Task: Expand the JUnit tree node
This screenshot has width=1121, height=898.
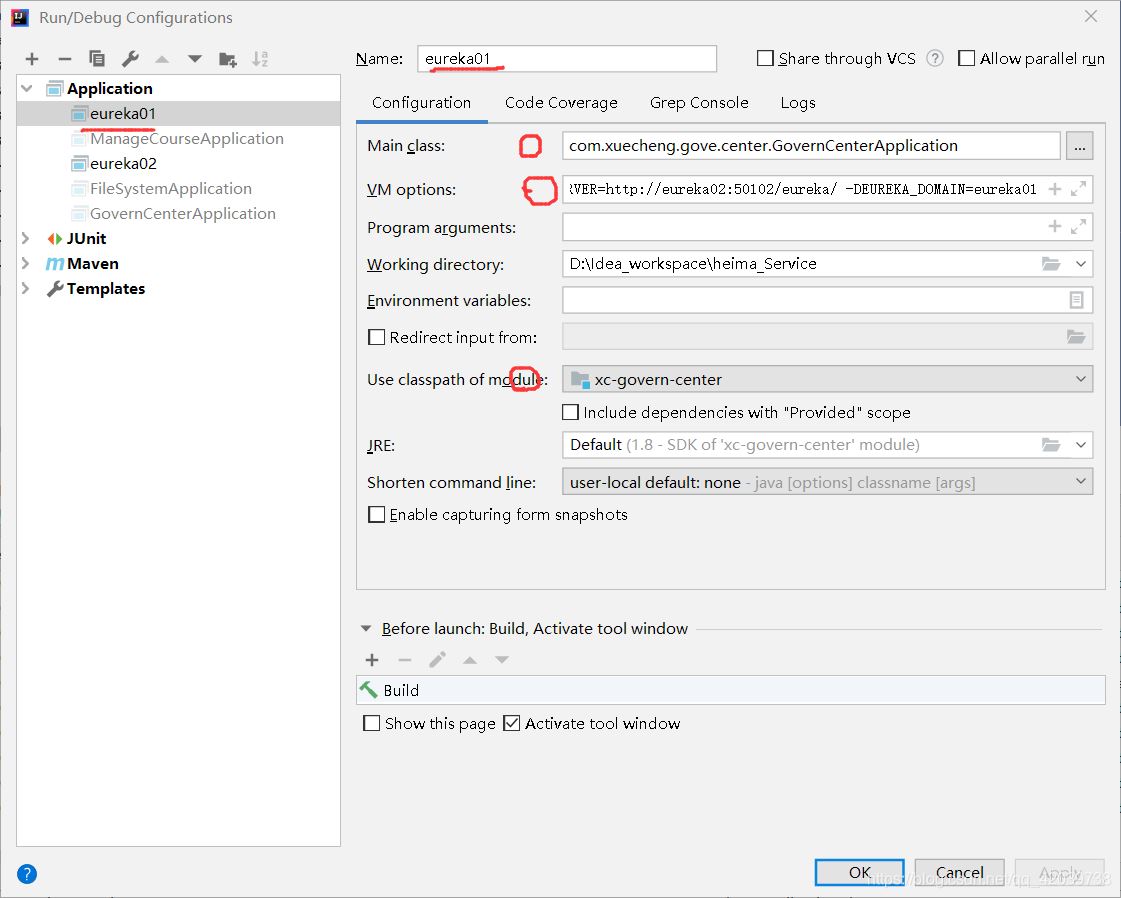Action: point(27,238)
